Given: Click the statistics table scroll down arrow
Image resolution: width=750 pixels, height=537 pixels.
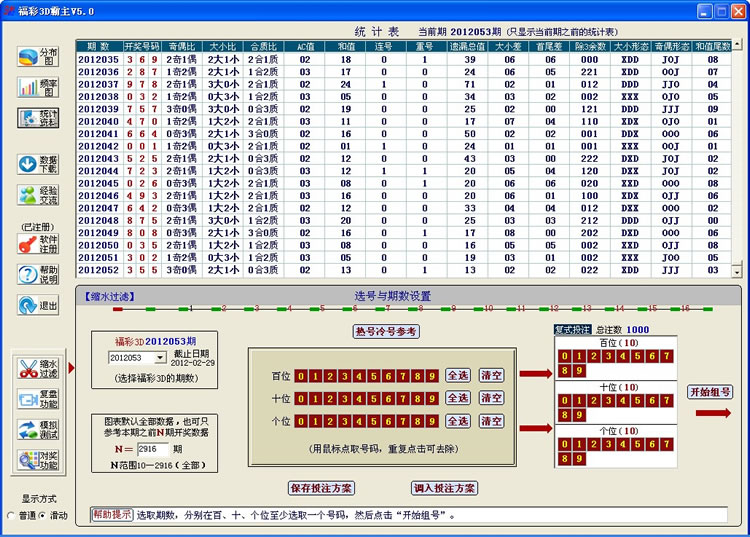Looking at the screenshot, I should click(737, 271).
